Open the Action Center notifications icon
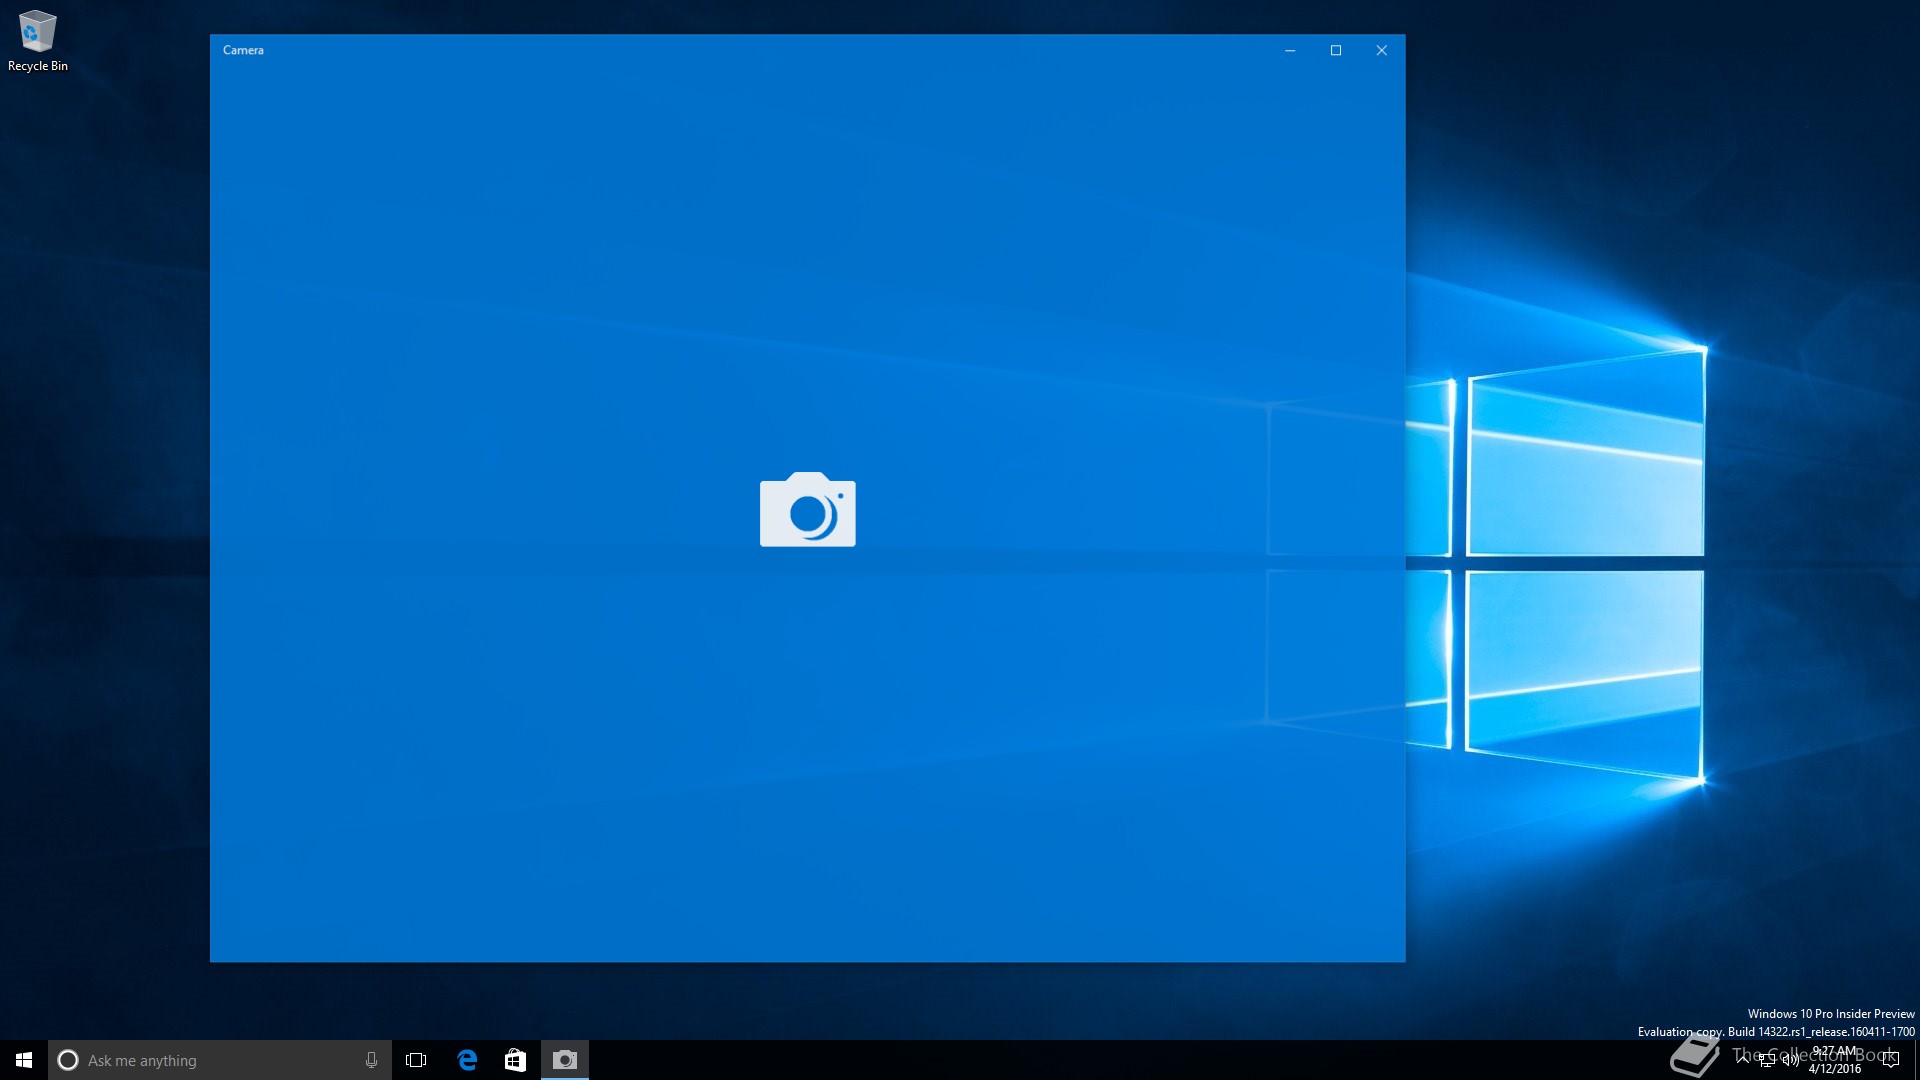 click(x=1890, y=1060)
